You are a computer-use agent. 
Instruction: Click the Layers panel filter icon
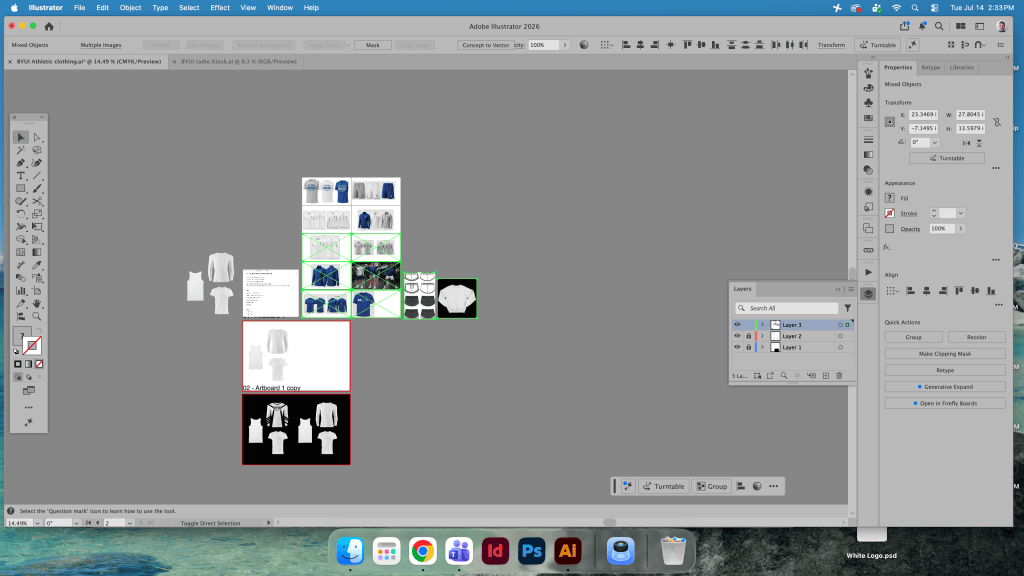[x=847, y=308]
